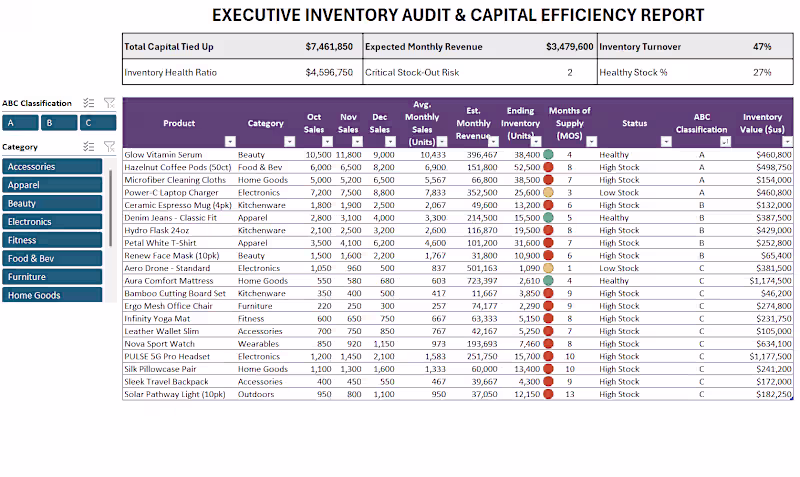Enable multi-select on Category slicer

coord(89,146)
